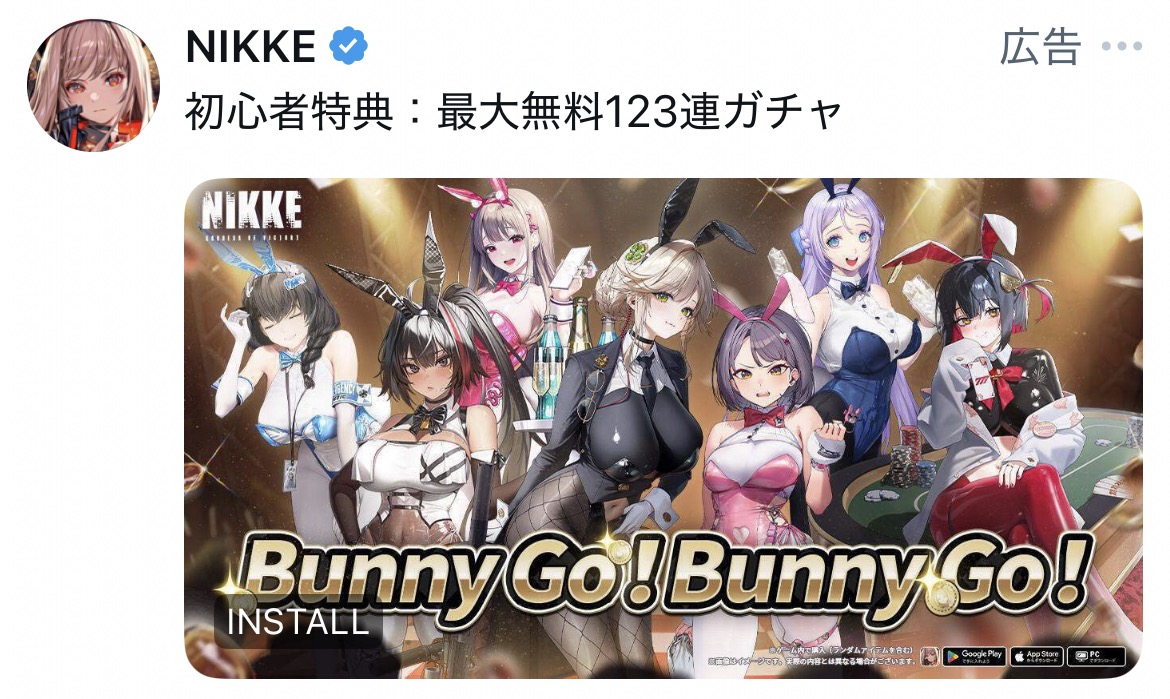The image size is (1170, 699).
Task: Click the App Store badge
Action: [1036, 656]
